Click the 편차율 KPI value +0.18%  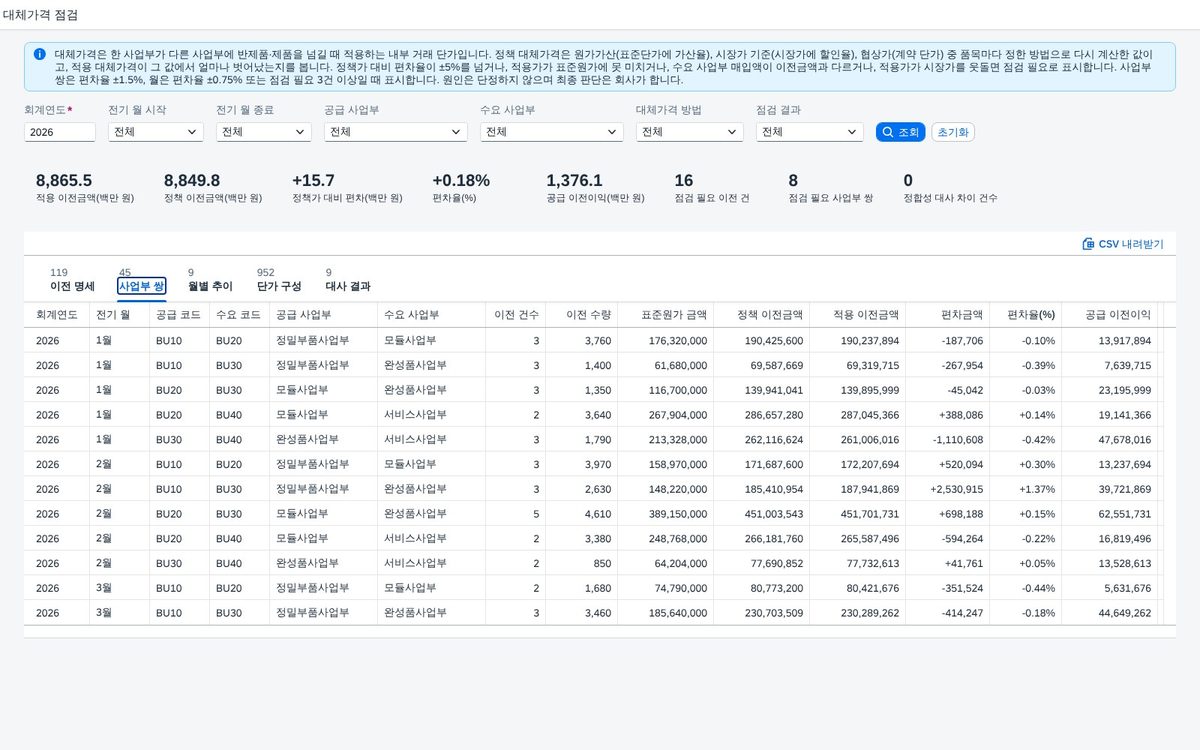click(x=461, y=181)
